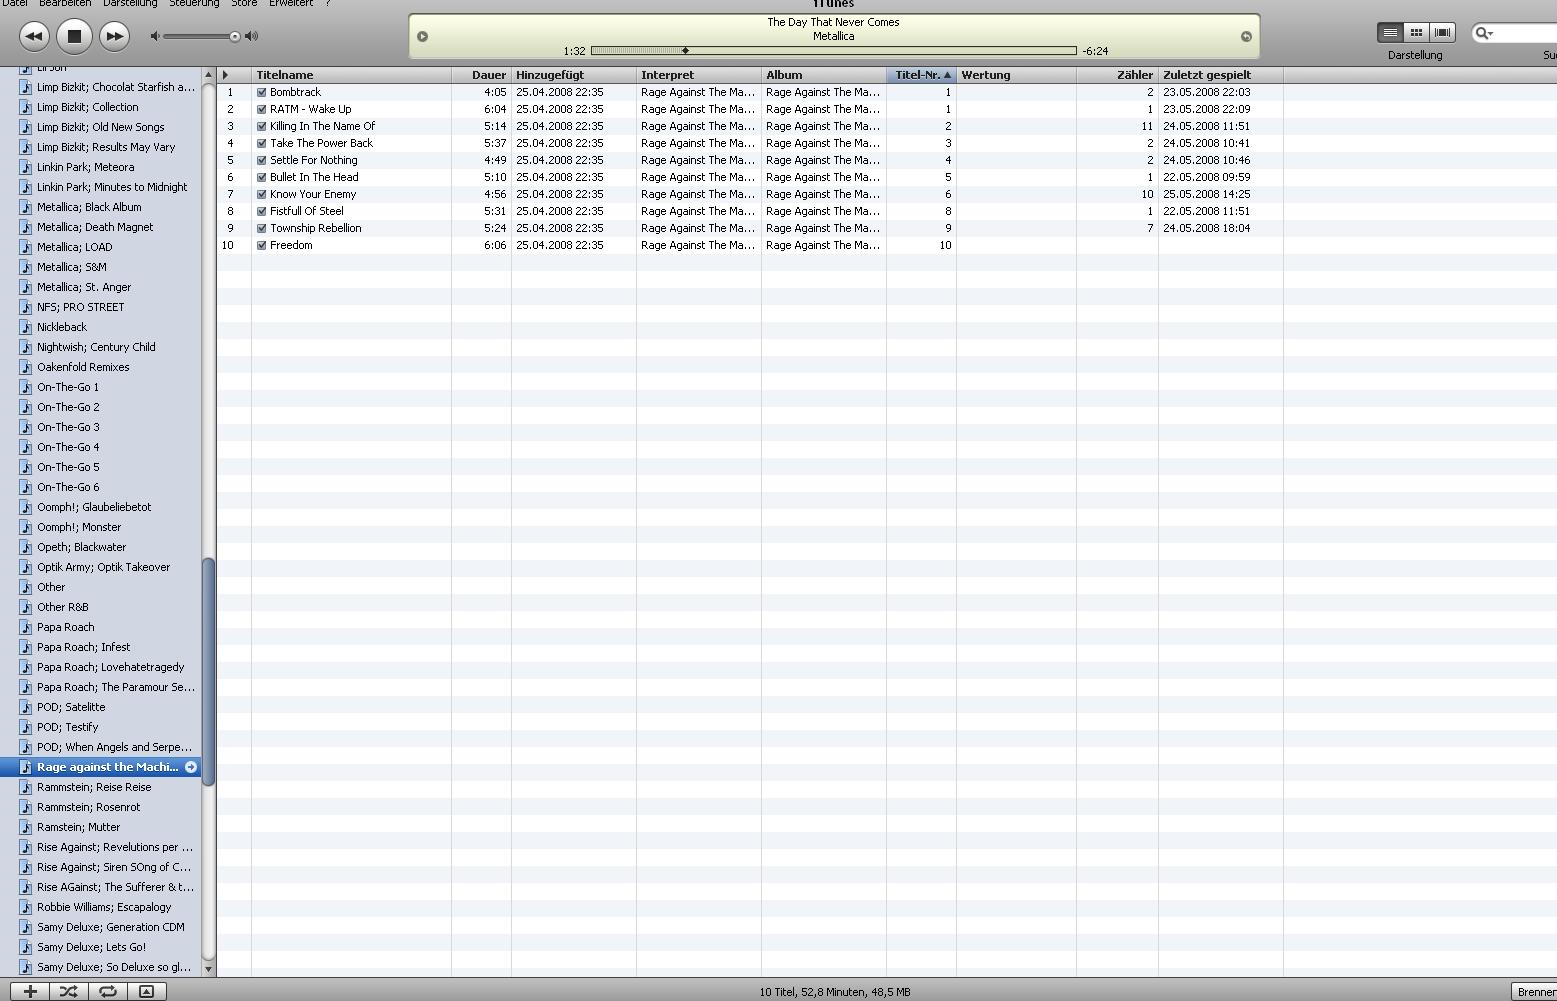Image resolution: width=1557 pixels, height=1001 pixels.
Task: Uncheck the Take The Power Back checkbox
Action: (x=262, y=143)
